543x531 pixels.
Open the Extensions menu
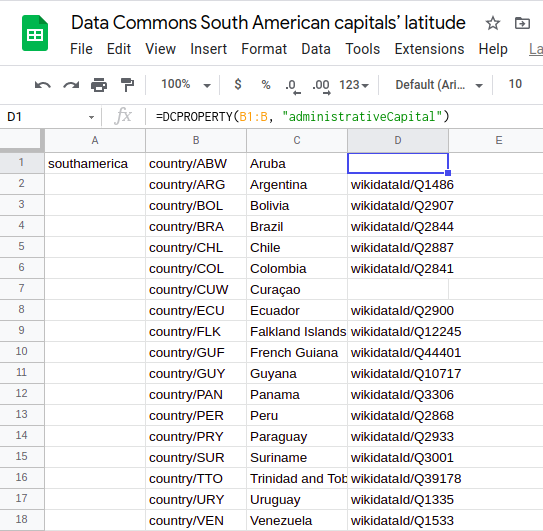(x=429, y=49)
